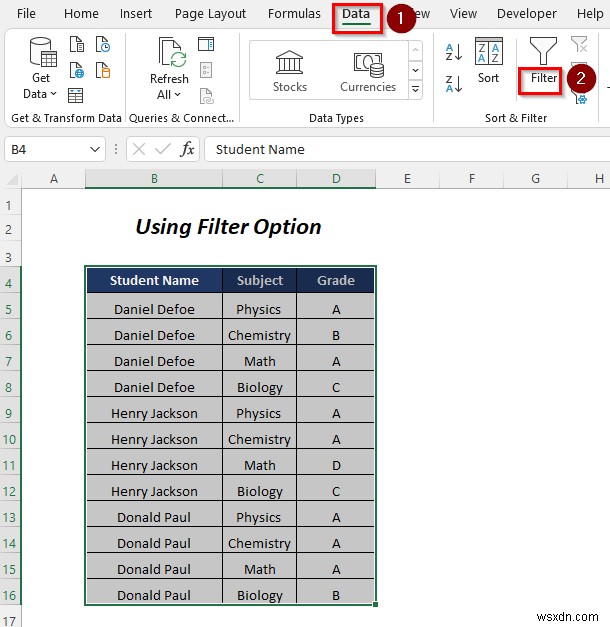Select column D header
The height and width of the screenshot is (627, 610).
(336, 179)
